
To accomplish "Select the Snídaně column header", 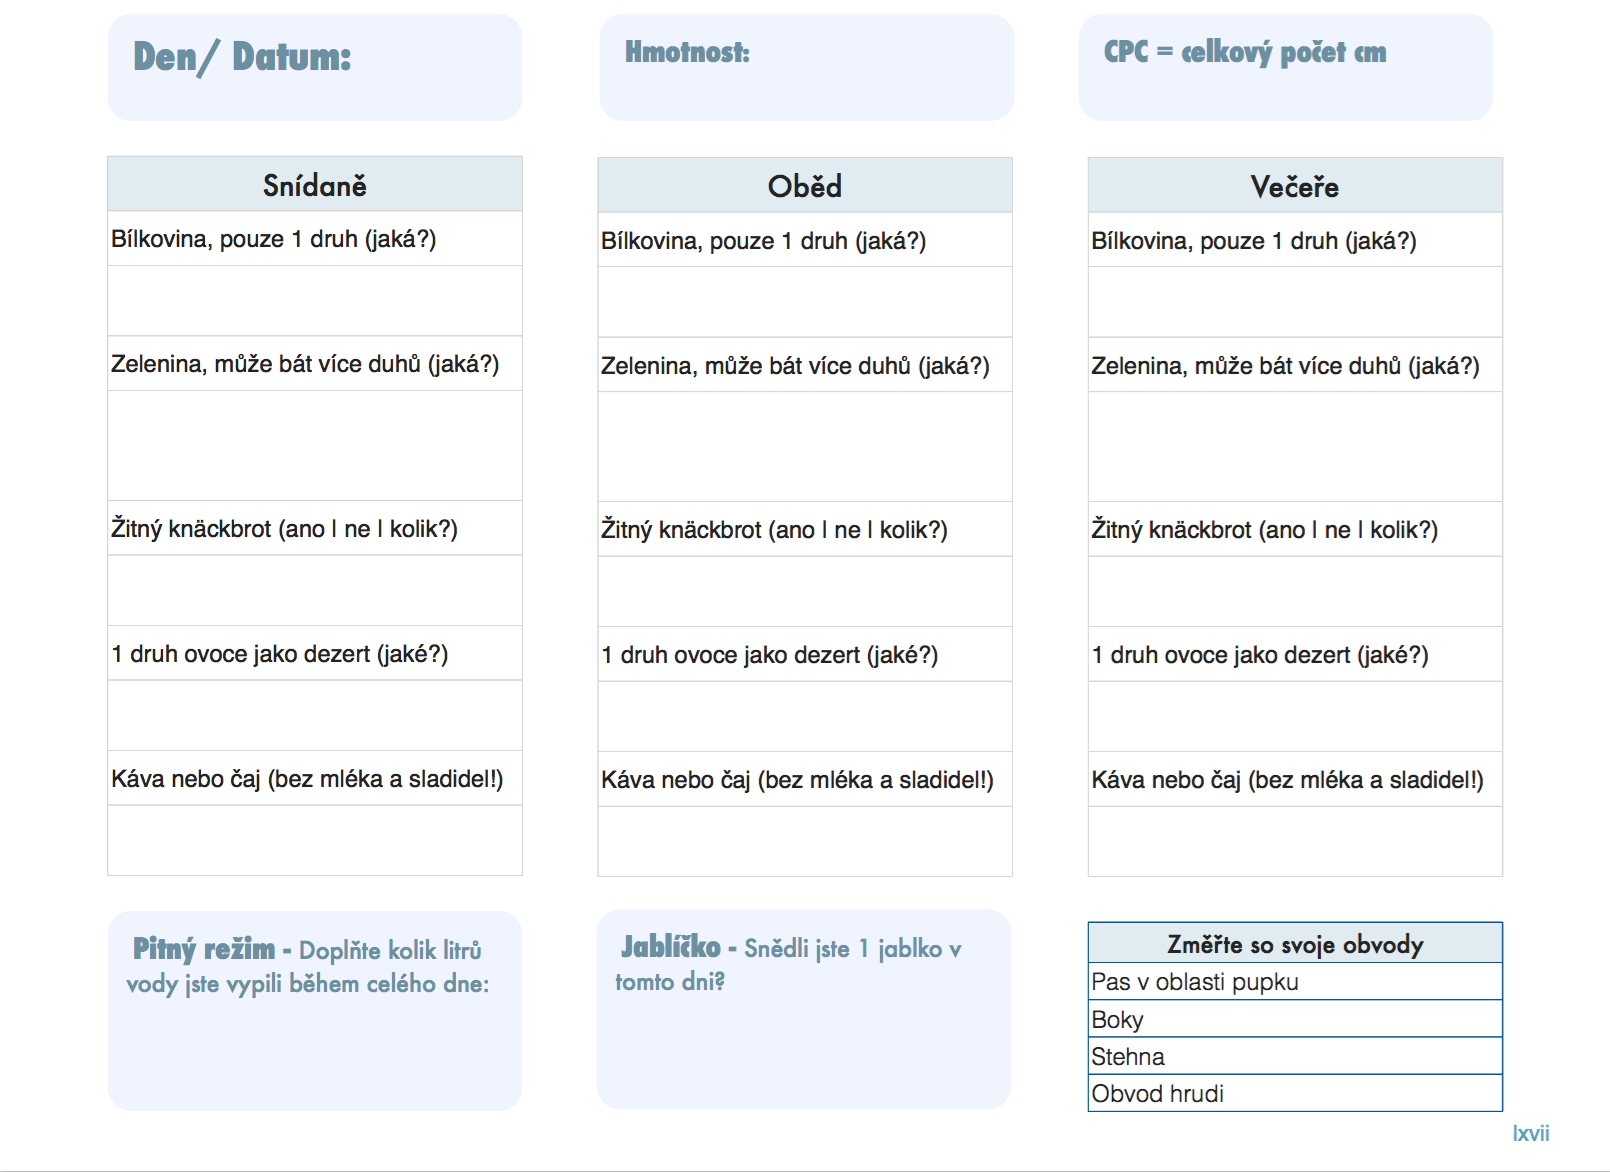I will point(315,184).
